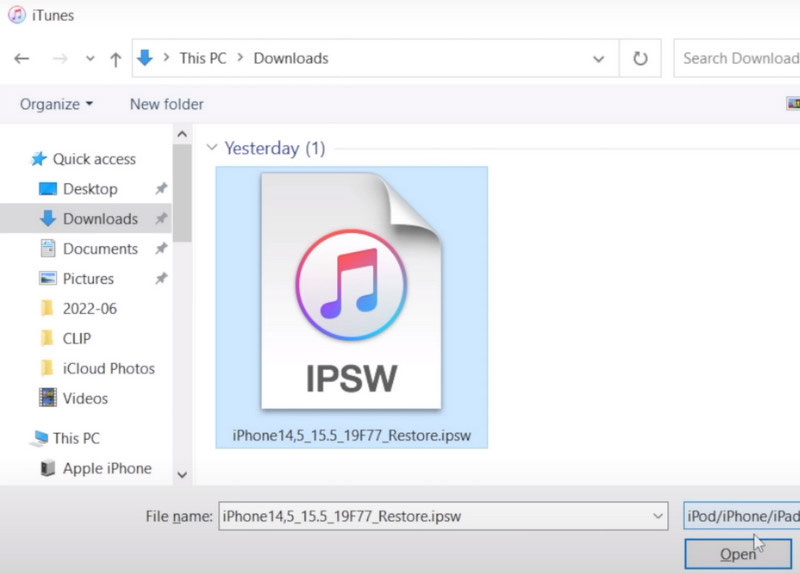Open Documents in the sidebar

tap(88, 248)
